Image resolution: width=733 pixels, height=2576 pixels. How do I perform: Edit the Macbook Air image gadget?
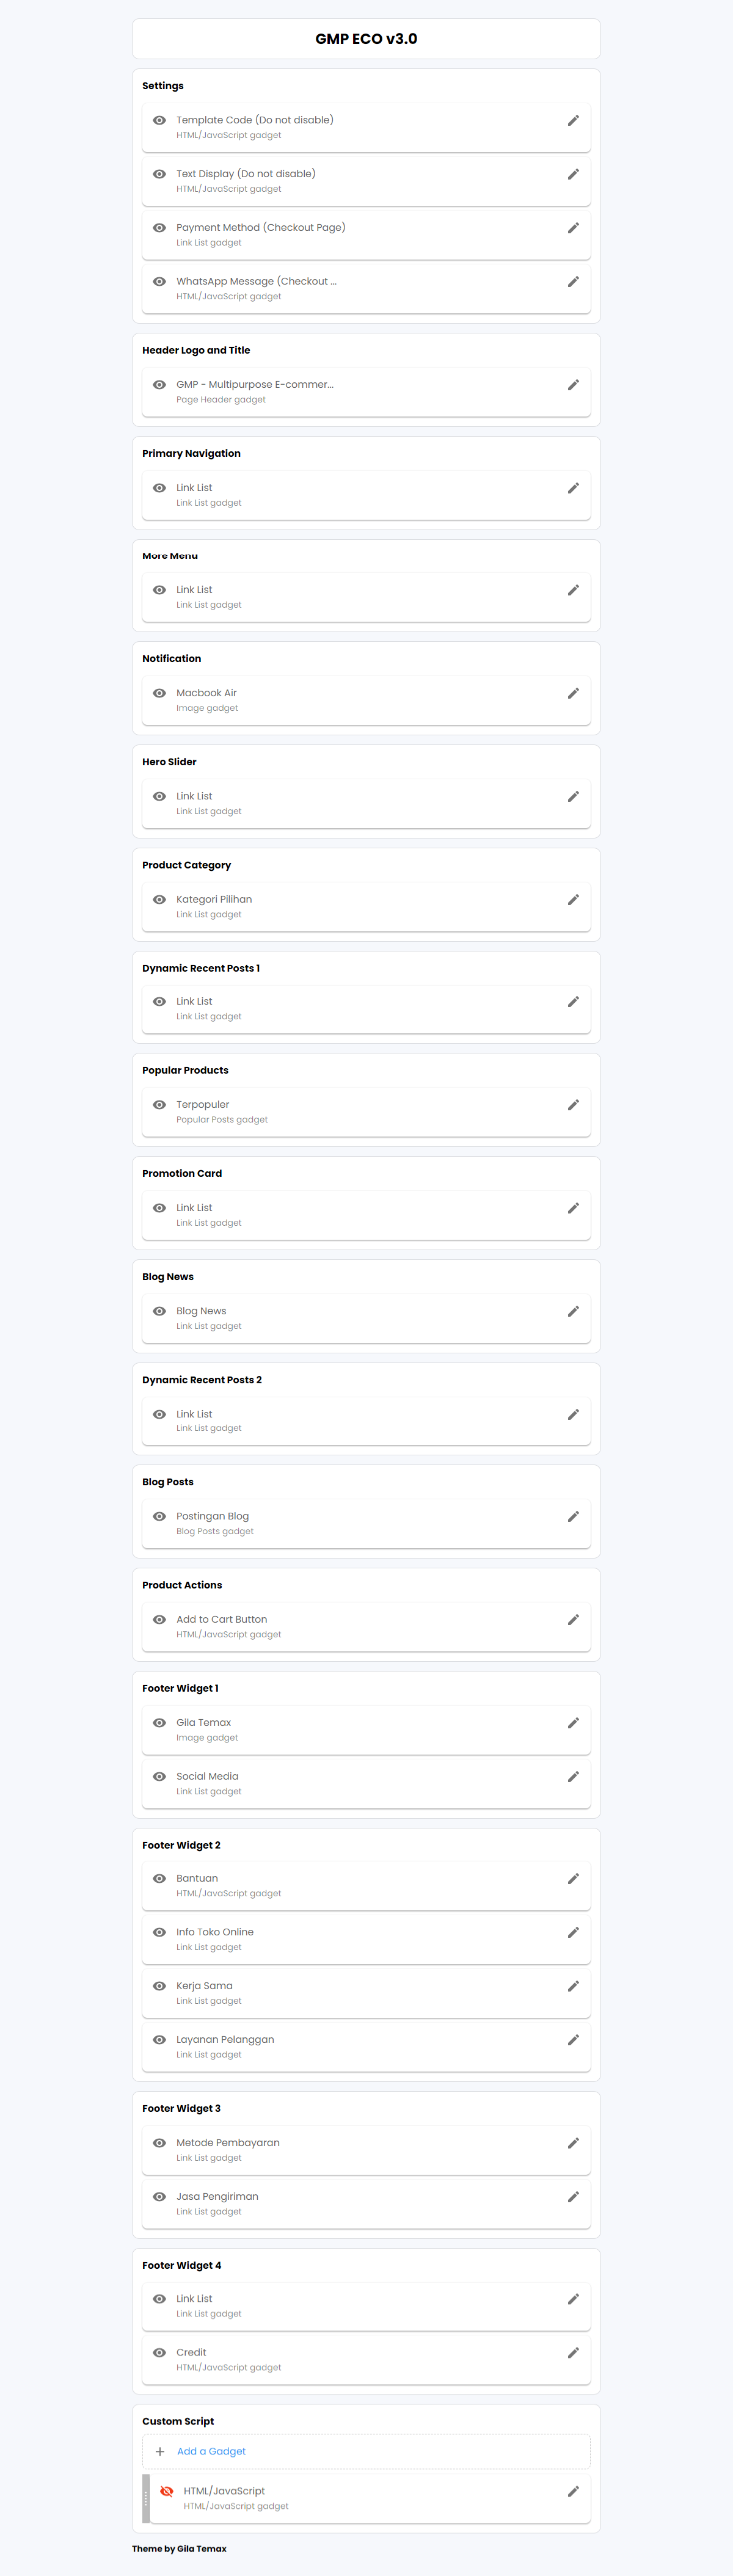[x=573, y=694]
